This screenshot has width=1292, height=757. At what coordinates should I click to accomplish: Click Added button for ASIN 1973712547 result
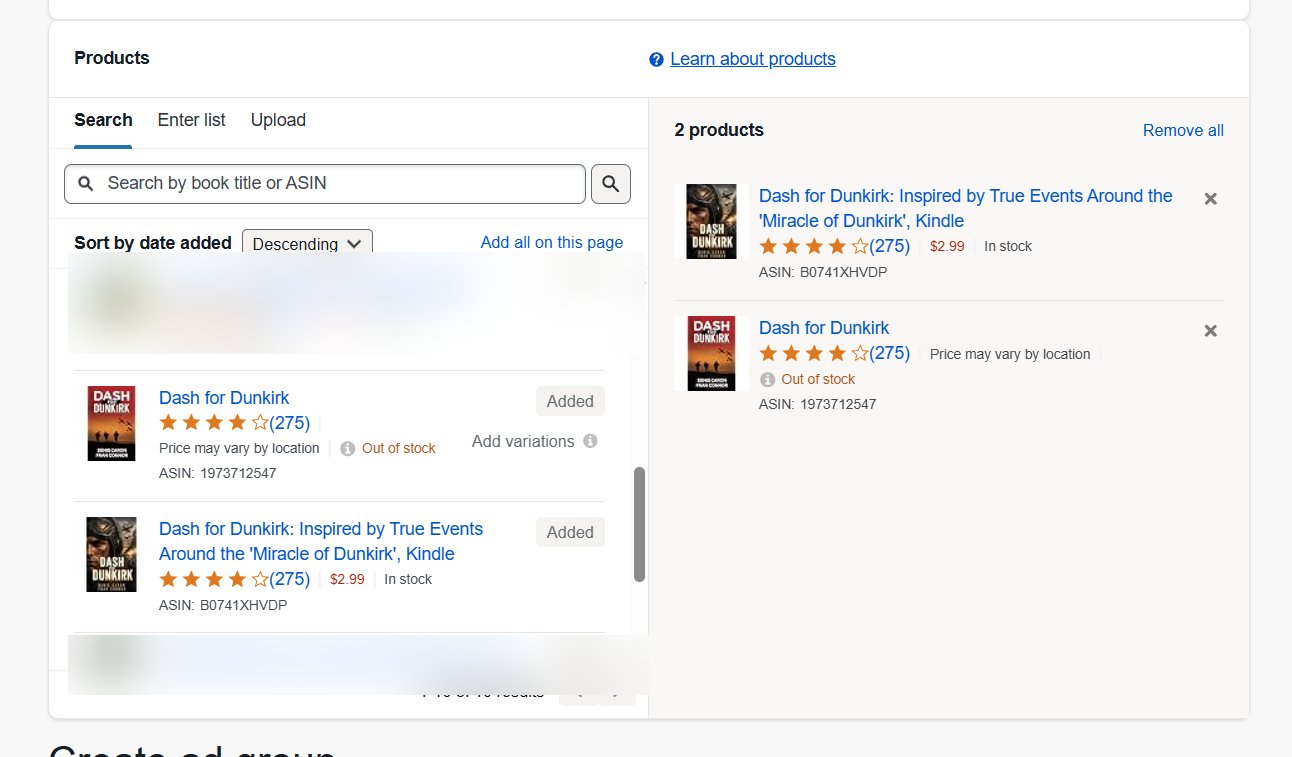pyautogui.click(x=570, y=401)
